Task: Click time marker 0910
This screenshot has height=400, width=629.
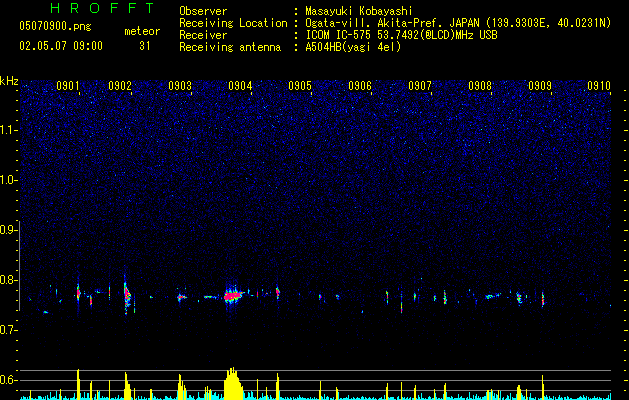Action: 599,86
